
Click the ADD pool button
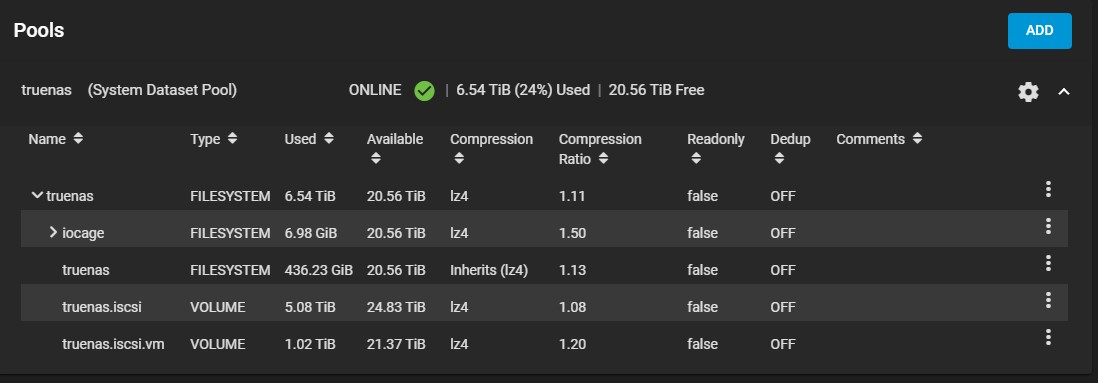1039,31
